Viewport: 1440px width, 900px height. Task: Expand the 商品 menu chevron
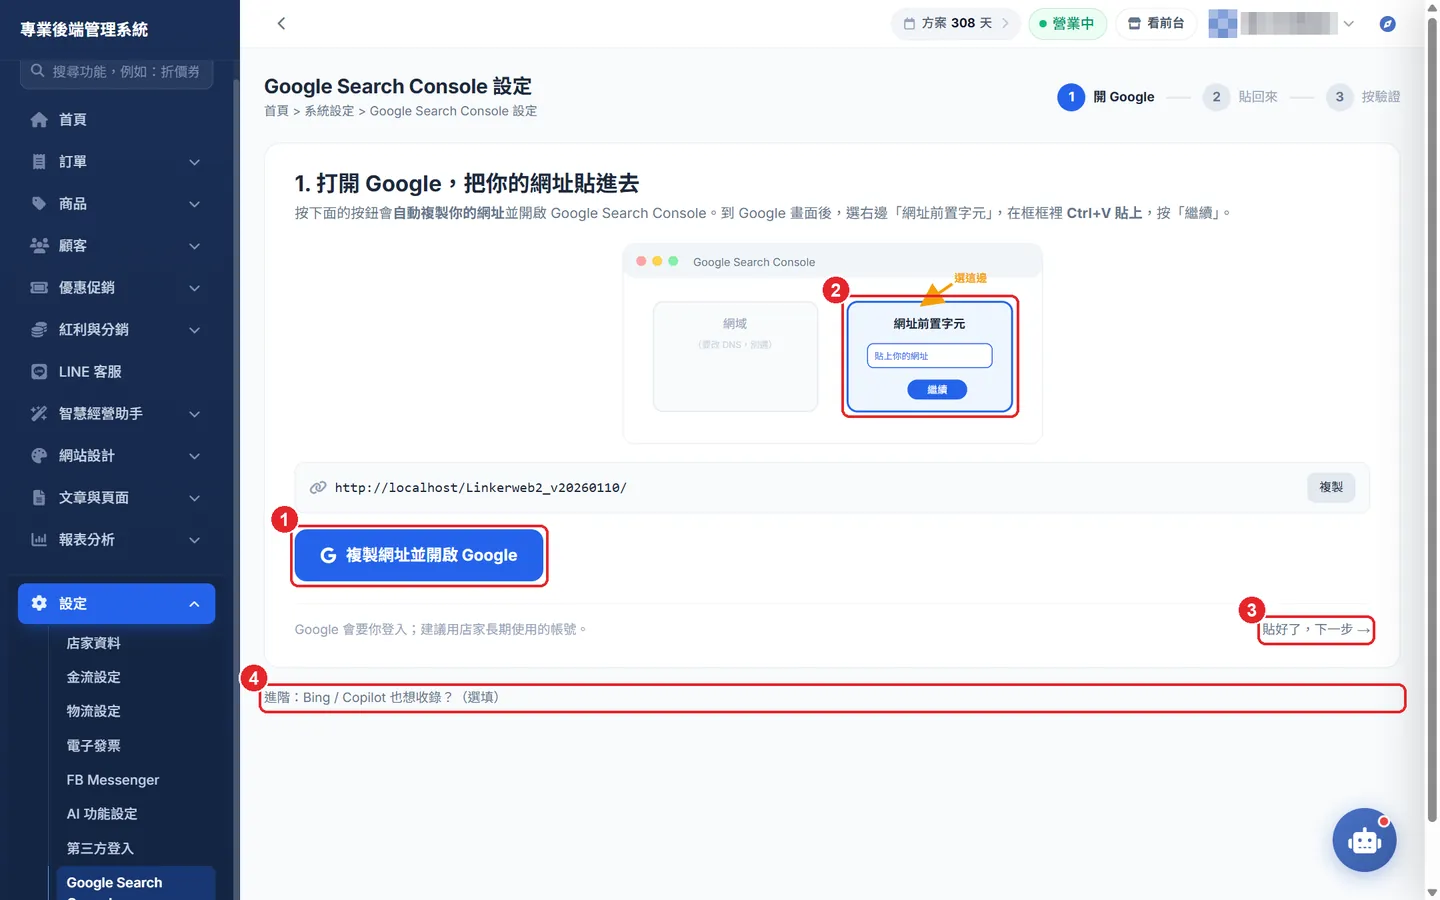[x=195, y=204]
